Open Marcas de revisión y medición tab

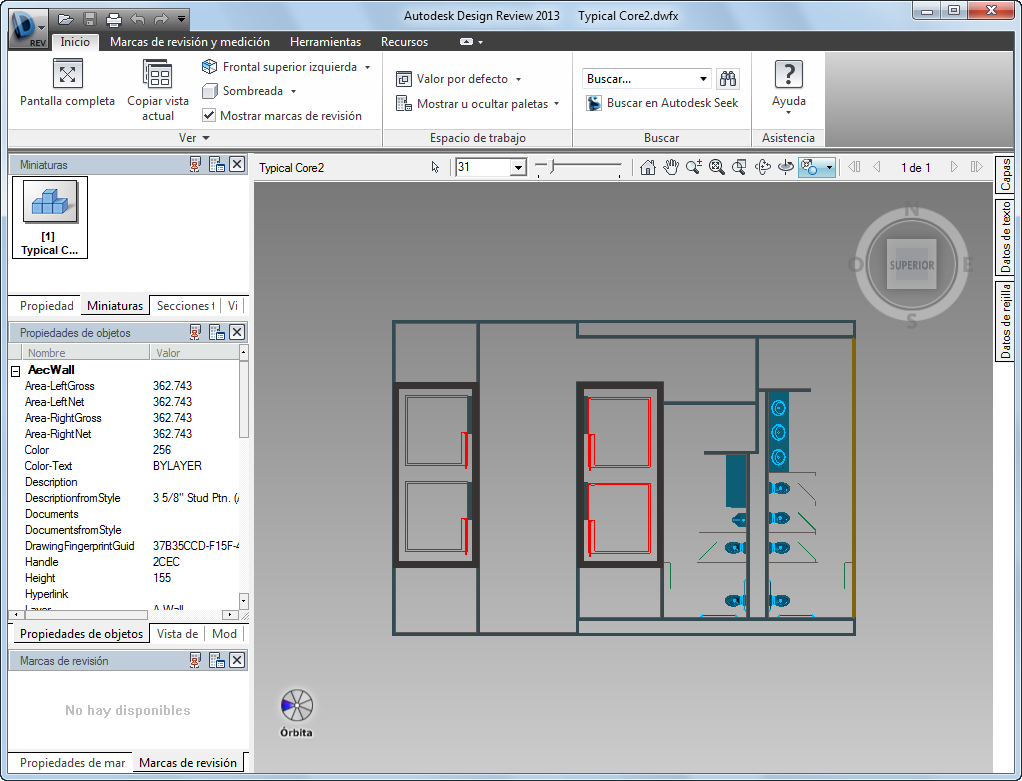click(x=190, y=42)
